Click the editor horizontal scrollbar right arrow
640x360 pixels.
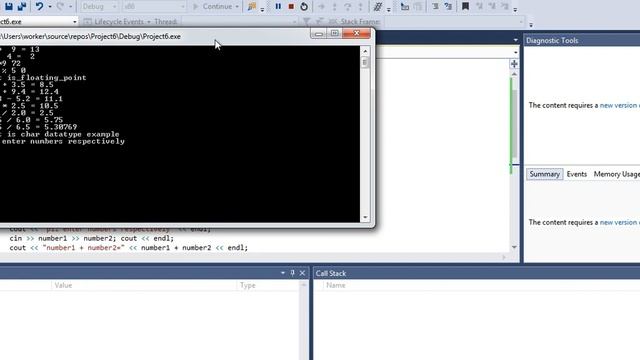[x=504, y=257]
